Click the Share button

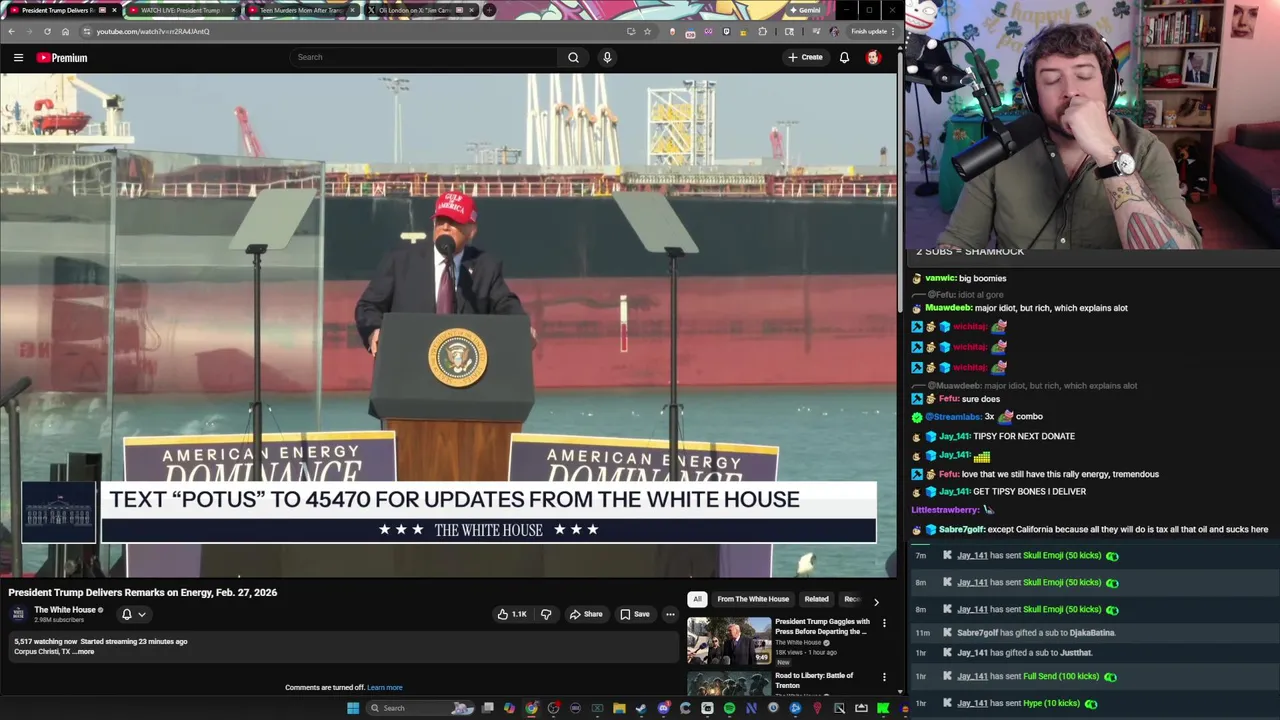coord(586,614)
